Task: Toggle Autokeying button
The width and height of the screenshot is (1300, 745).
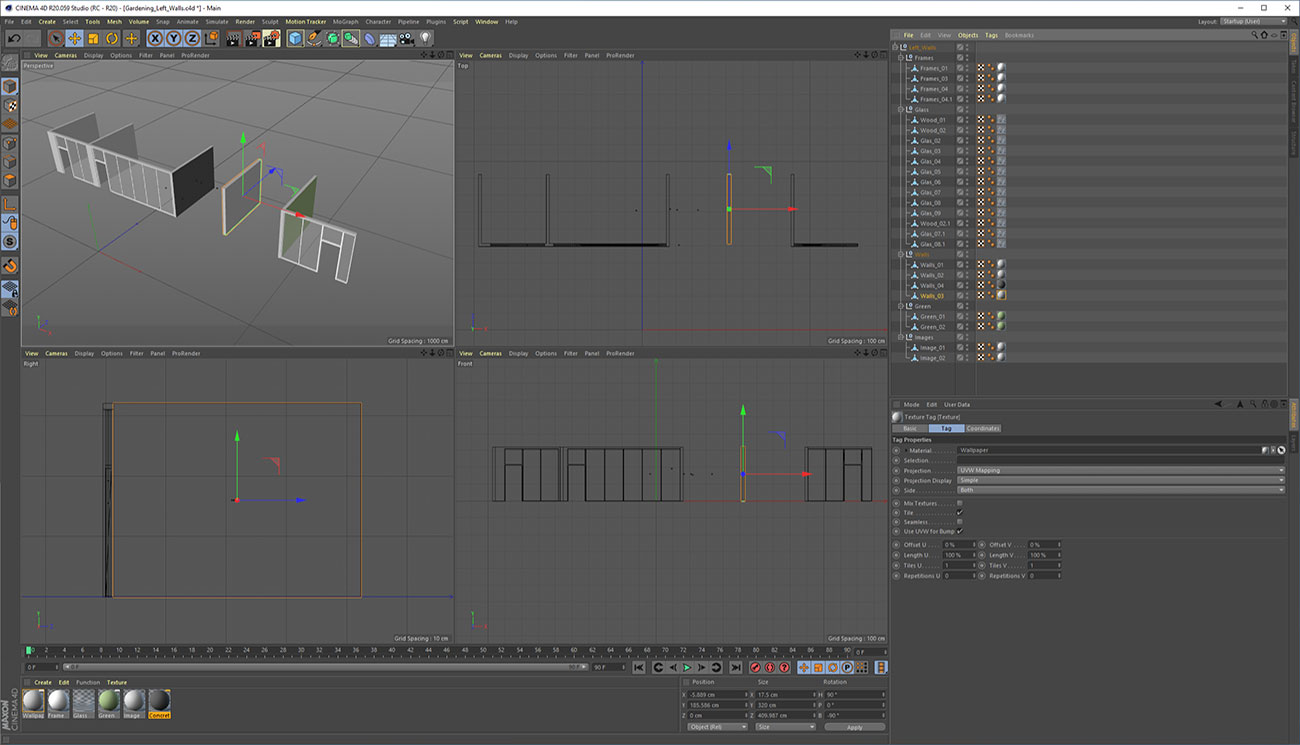Action: click(769, 667)
